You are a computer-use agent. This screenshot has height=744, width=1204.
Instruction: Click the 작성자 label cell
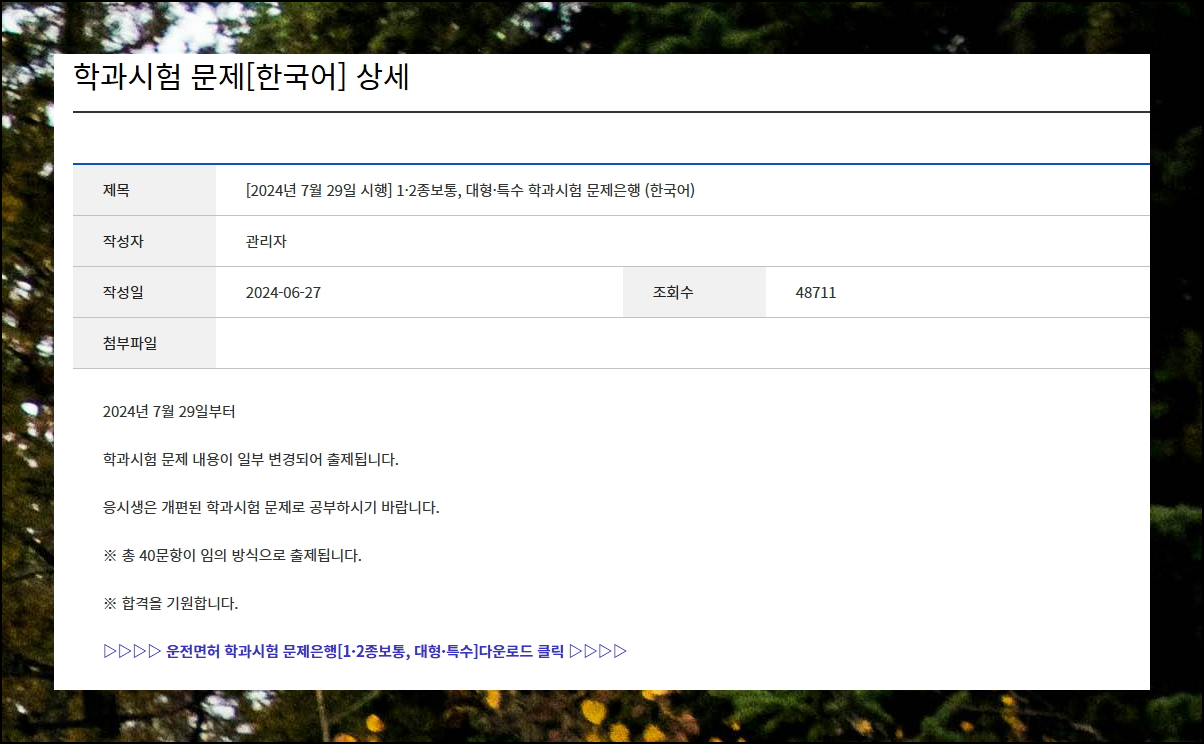tap(144, 241)
